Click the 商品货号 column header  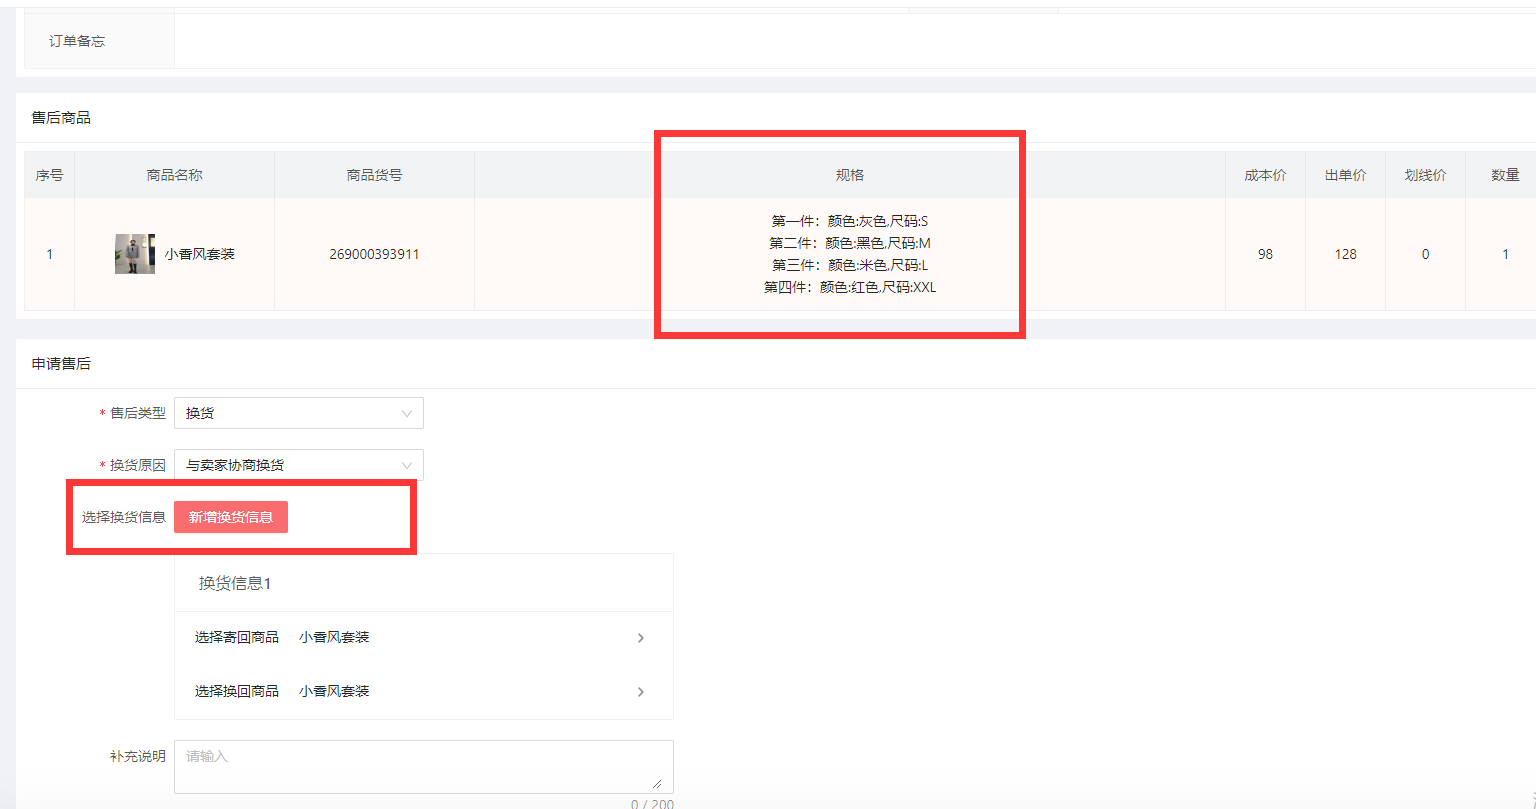[x=374, y=175]
